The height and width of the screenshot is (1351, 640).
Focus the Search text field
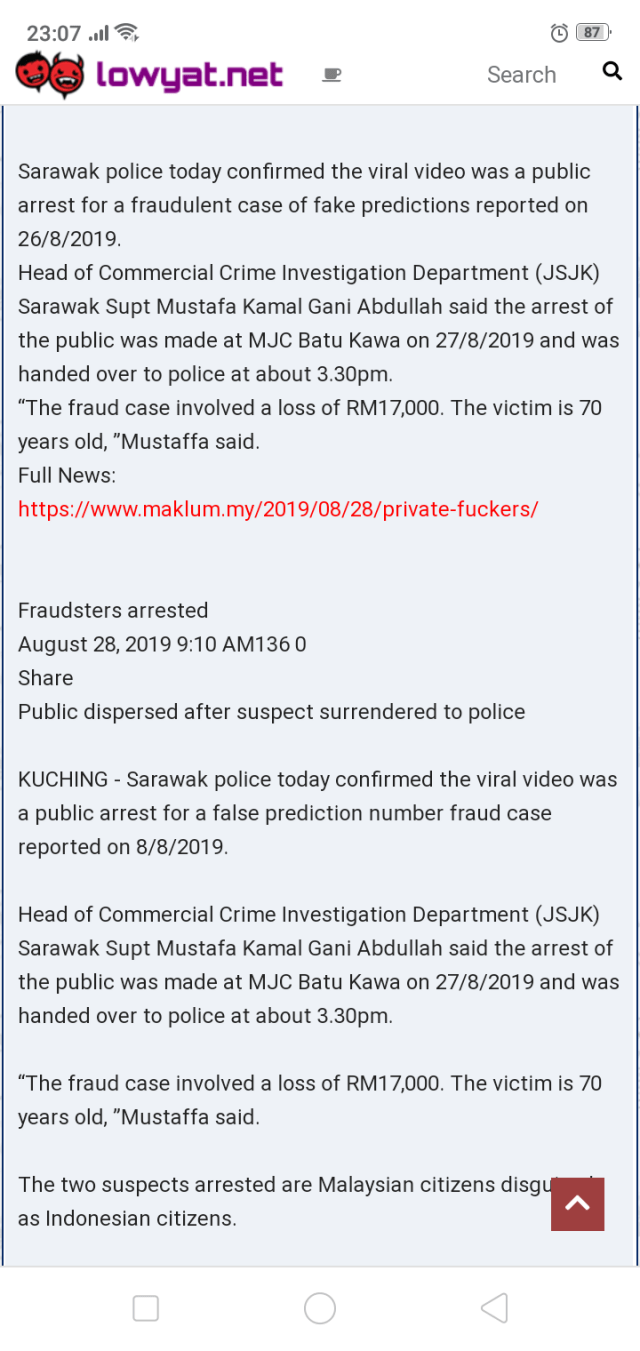(521, 75)
